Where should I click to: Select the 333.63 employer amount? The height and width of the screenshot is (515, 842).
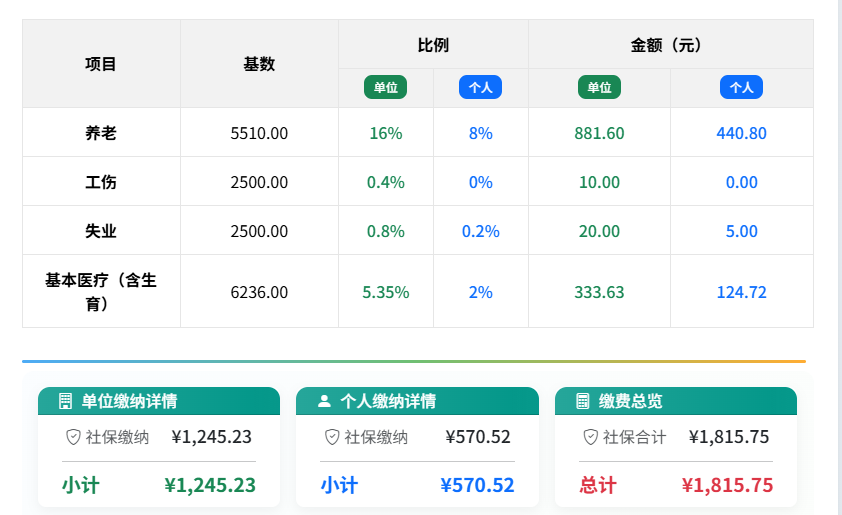[x=599, y=292]
